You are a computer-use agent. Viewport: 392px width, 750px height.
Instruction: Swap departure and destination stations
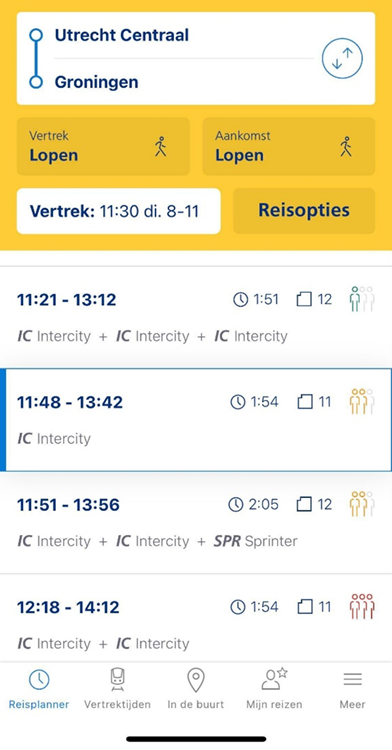click(x=342, y=58)
